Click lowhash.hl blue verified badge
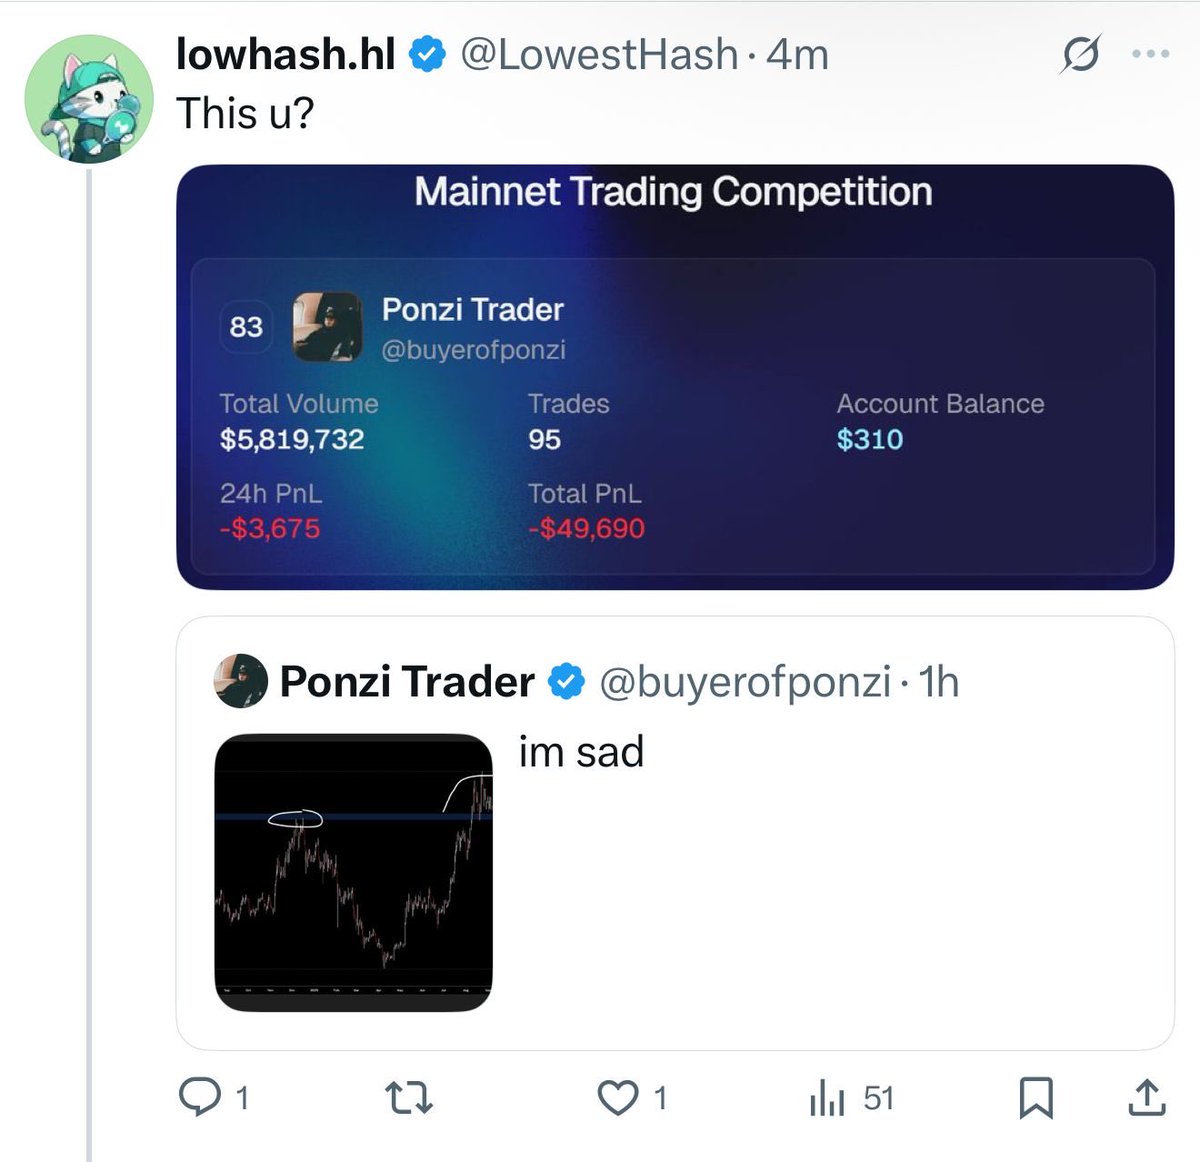The height and width of the screenshot is (1162, 1200). pyautogui.click(x=429, y=54)
